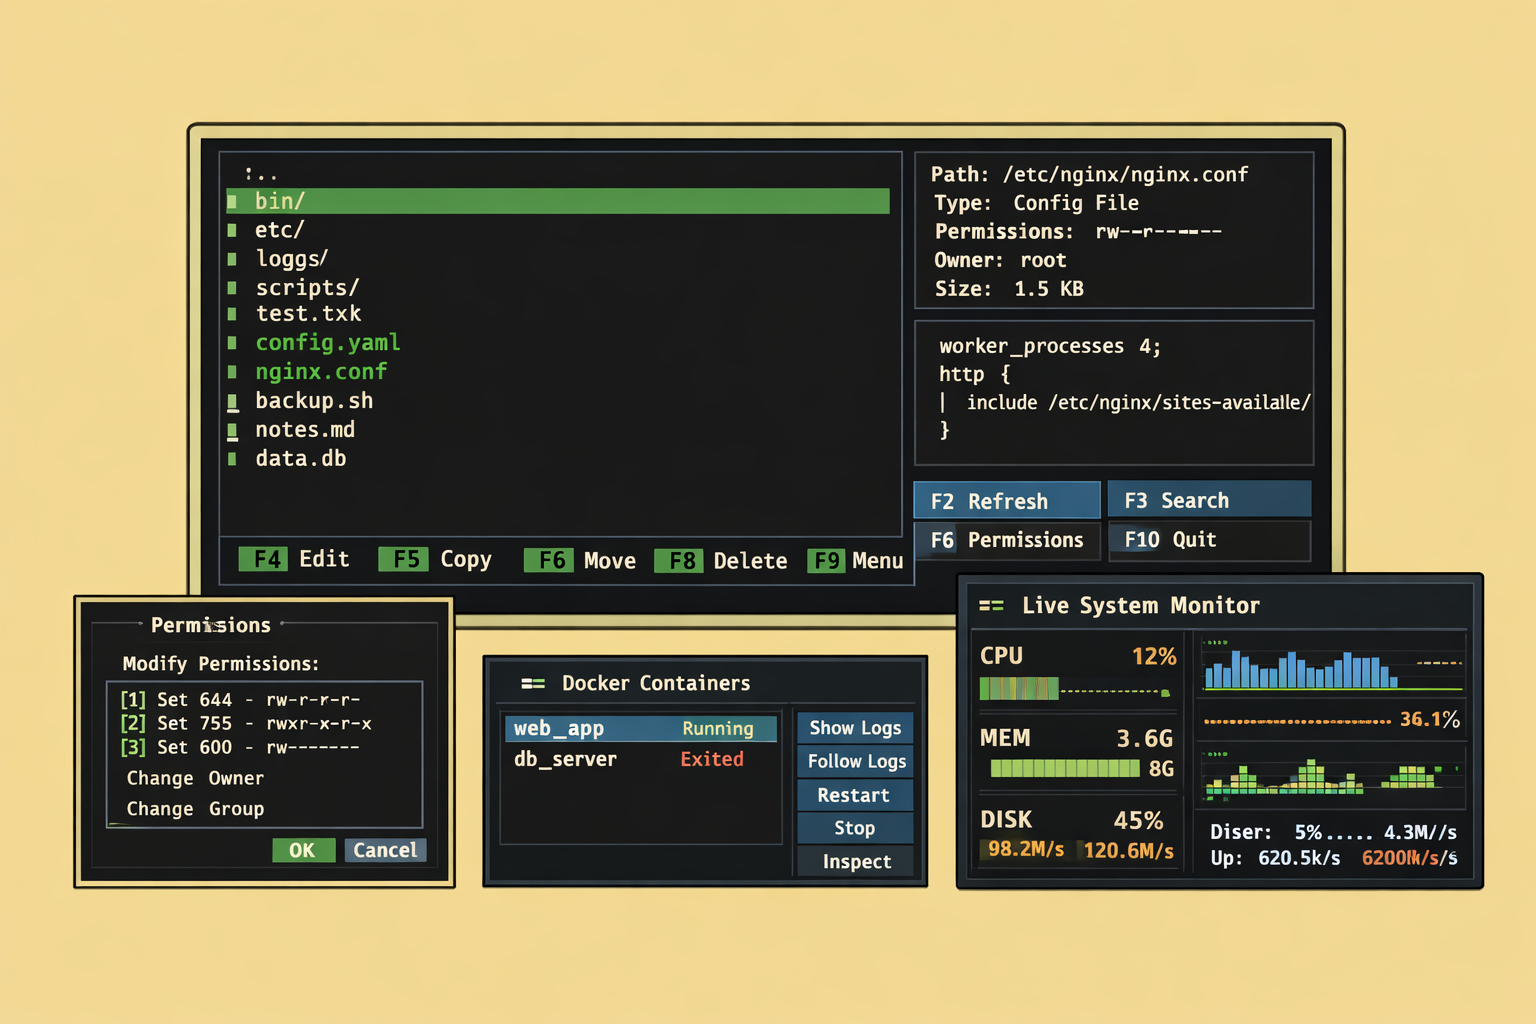This screenshot has width=1536, height=1024.
Task: Click the Docker Containers panel header icon
Action: pos(534,683)
